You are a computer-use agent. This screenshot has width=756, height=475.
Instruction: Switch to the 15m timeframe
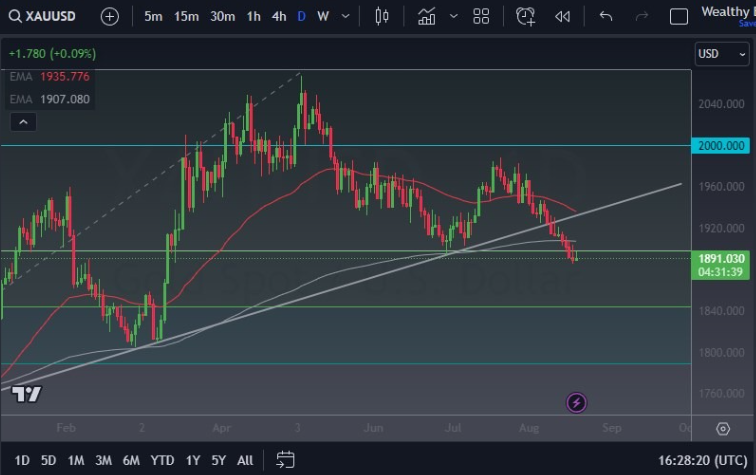tap(186, 16)
